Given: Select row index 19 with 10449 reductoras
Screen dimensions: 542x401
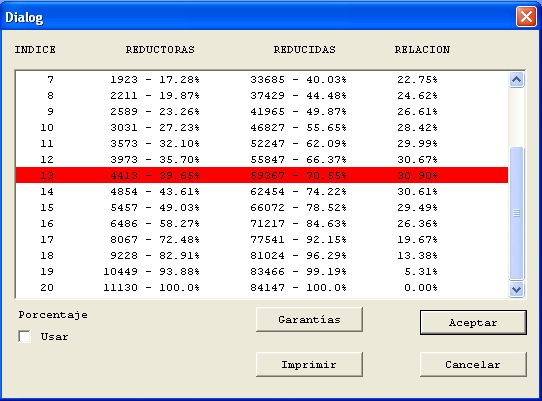Looking at the screenshot, I should click(x=262, y=271).
